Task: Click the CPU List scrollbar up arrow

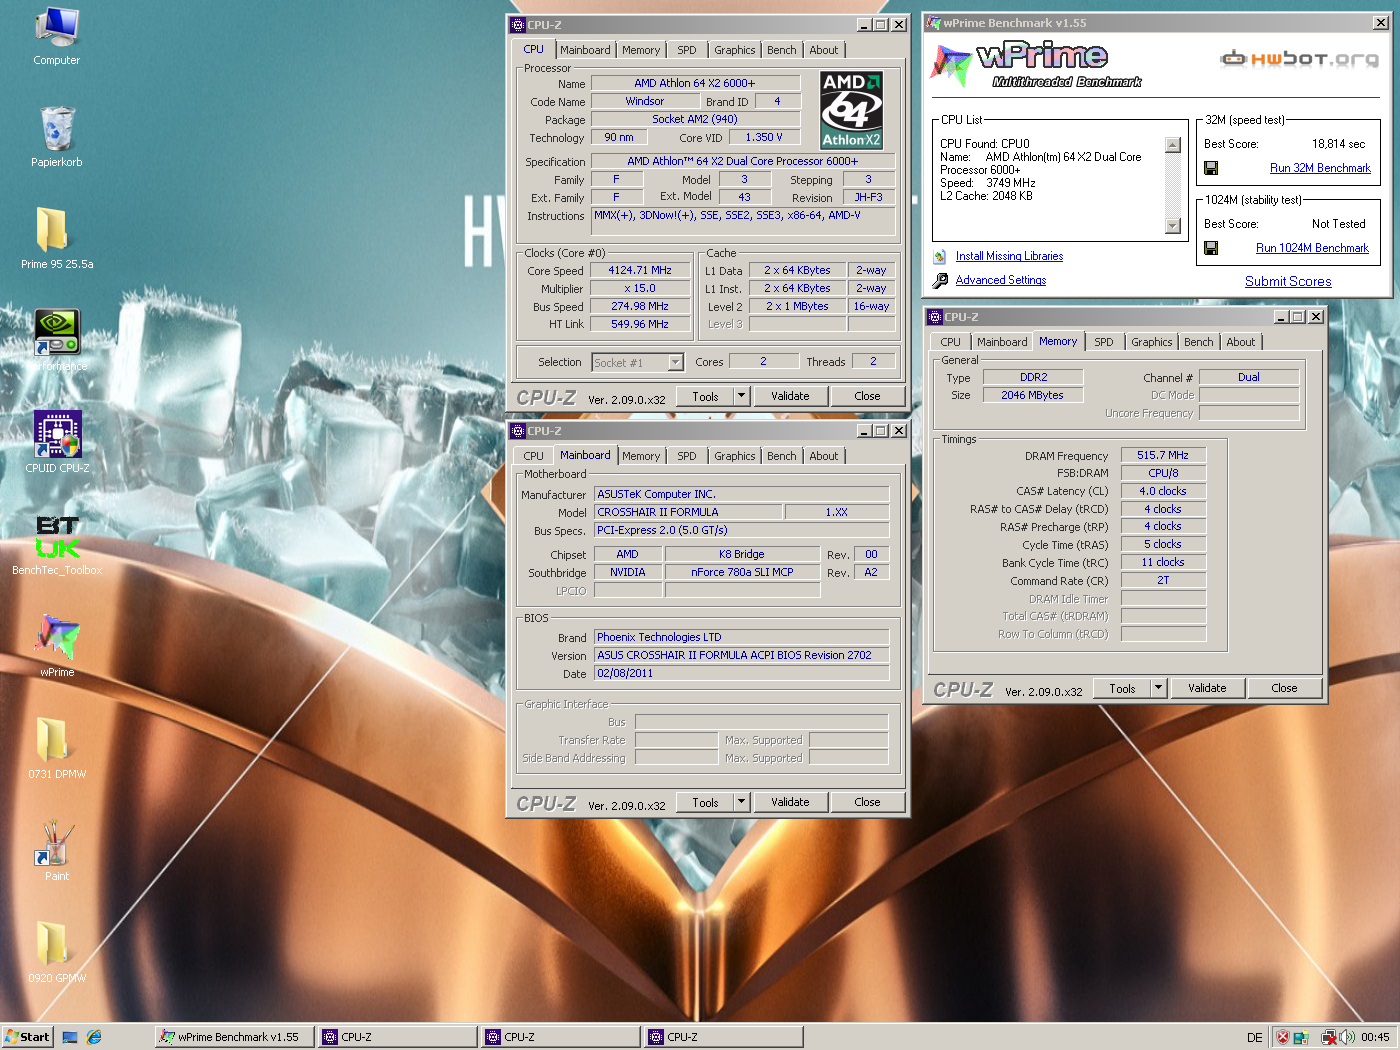Action: pyautogui.click(x=1173, y=145)
